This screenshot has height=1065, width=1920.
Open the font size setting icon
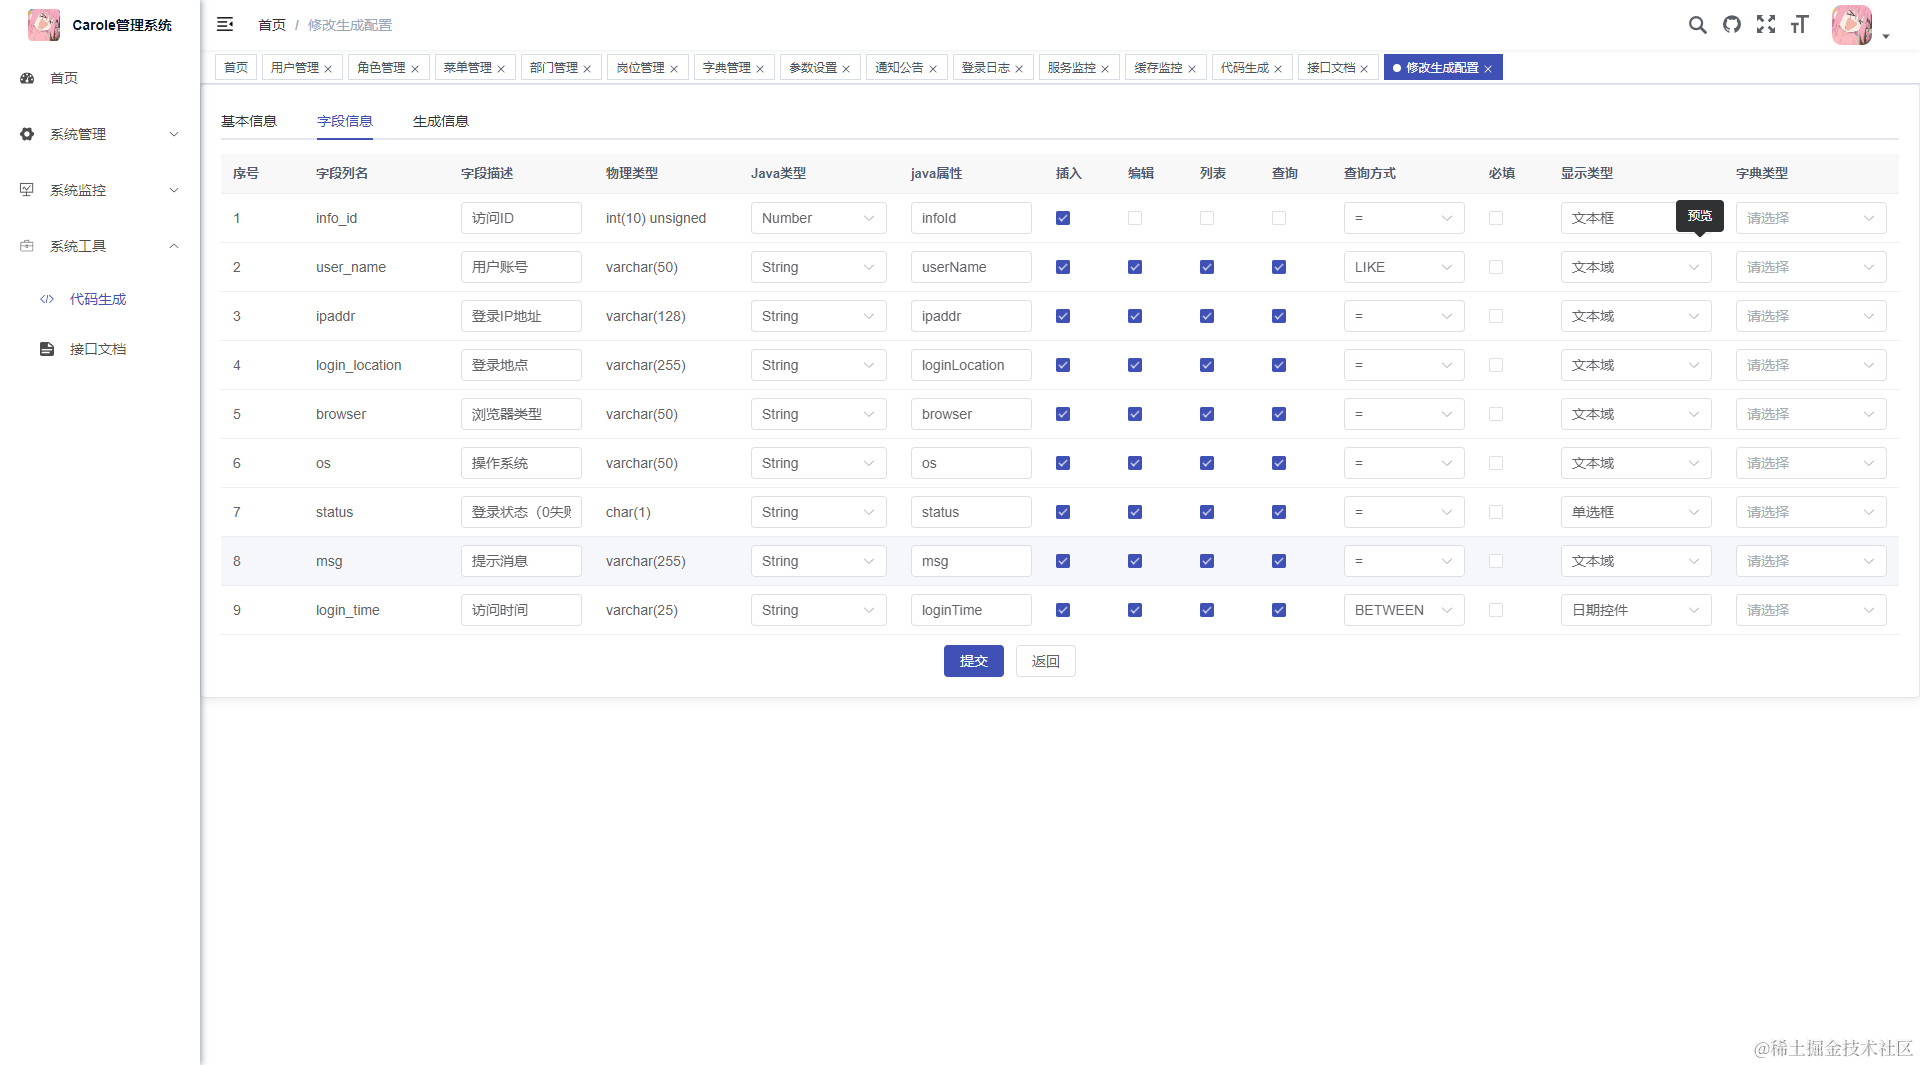(x=1800, y=25)
